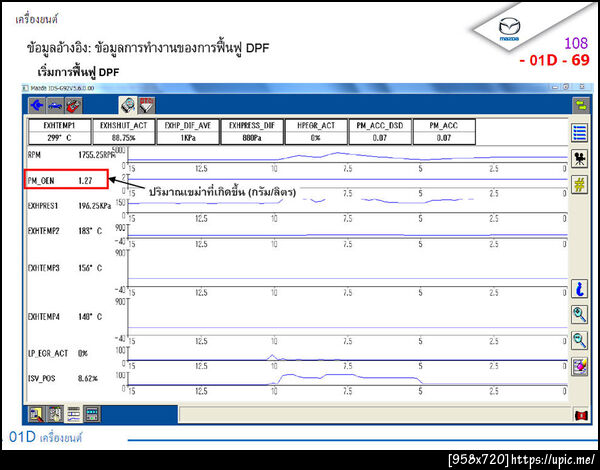Click the zoom in magnifier icon
The image size is (600, 470).
pos(579,314)
